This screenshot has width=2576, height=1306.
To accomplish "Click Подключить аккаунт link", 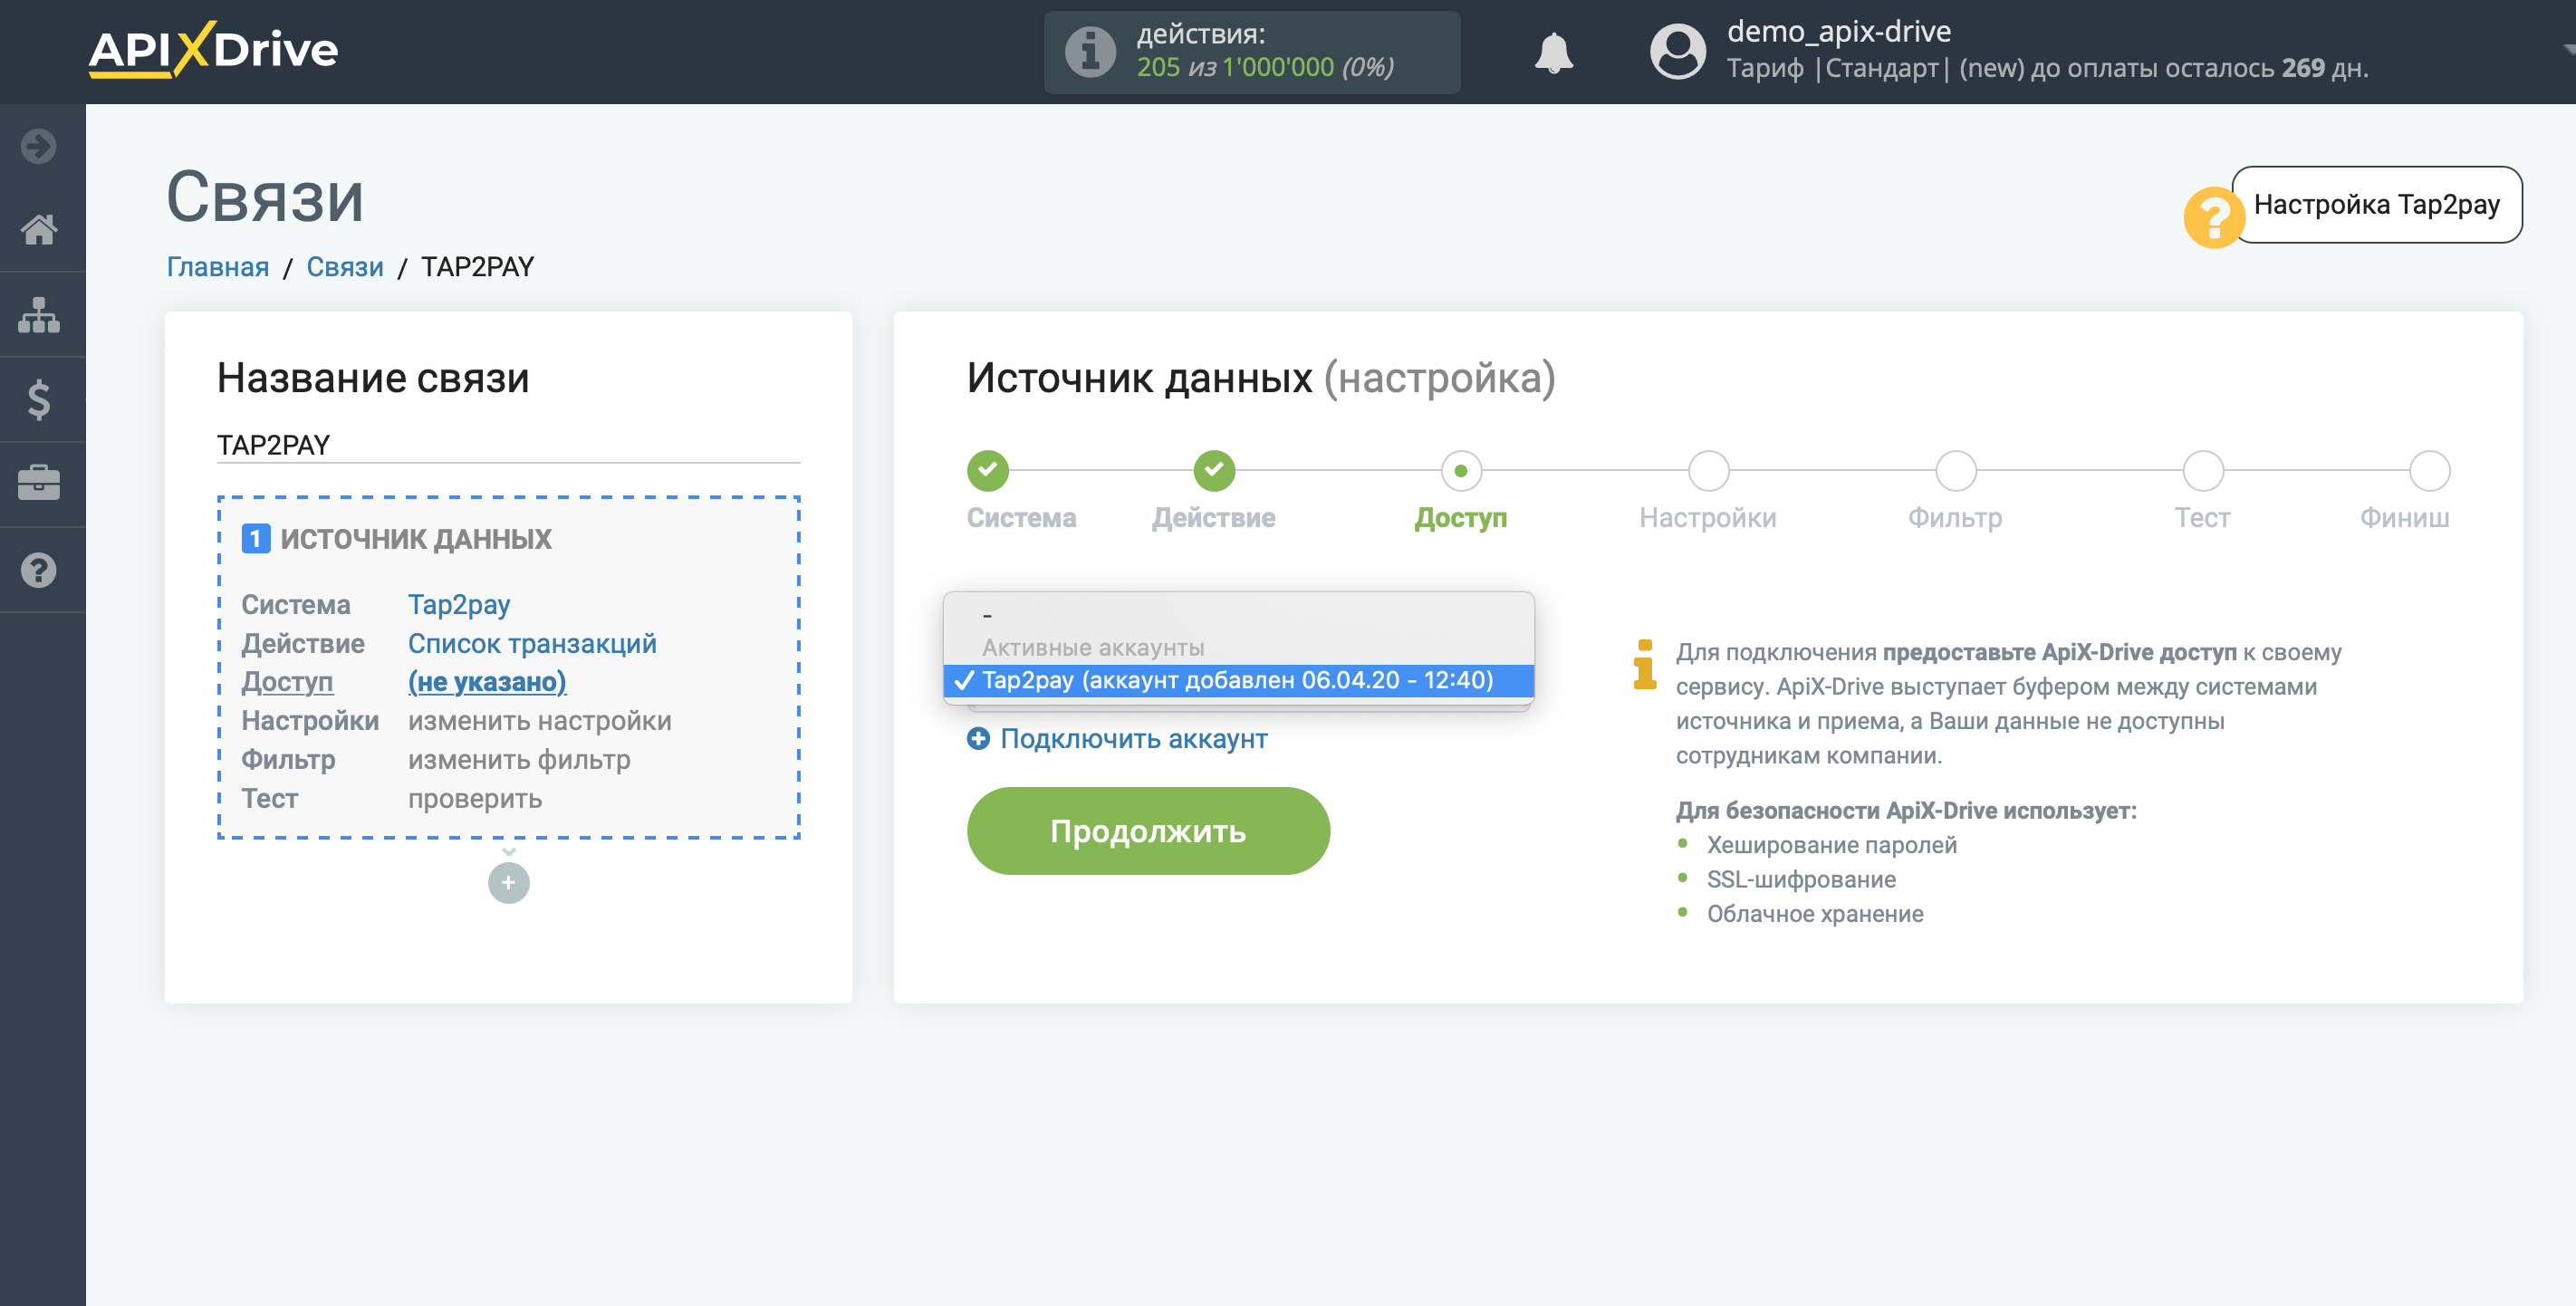I will 1134,739.
